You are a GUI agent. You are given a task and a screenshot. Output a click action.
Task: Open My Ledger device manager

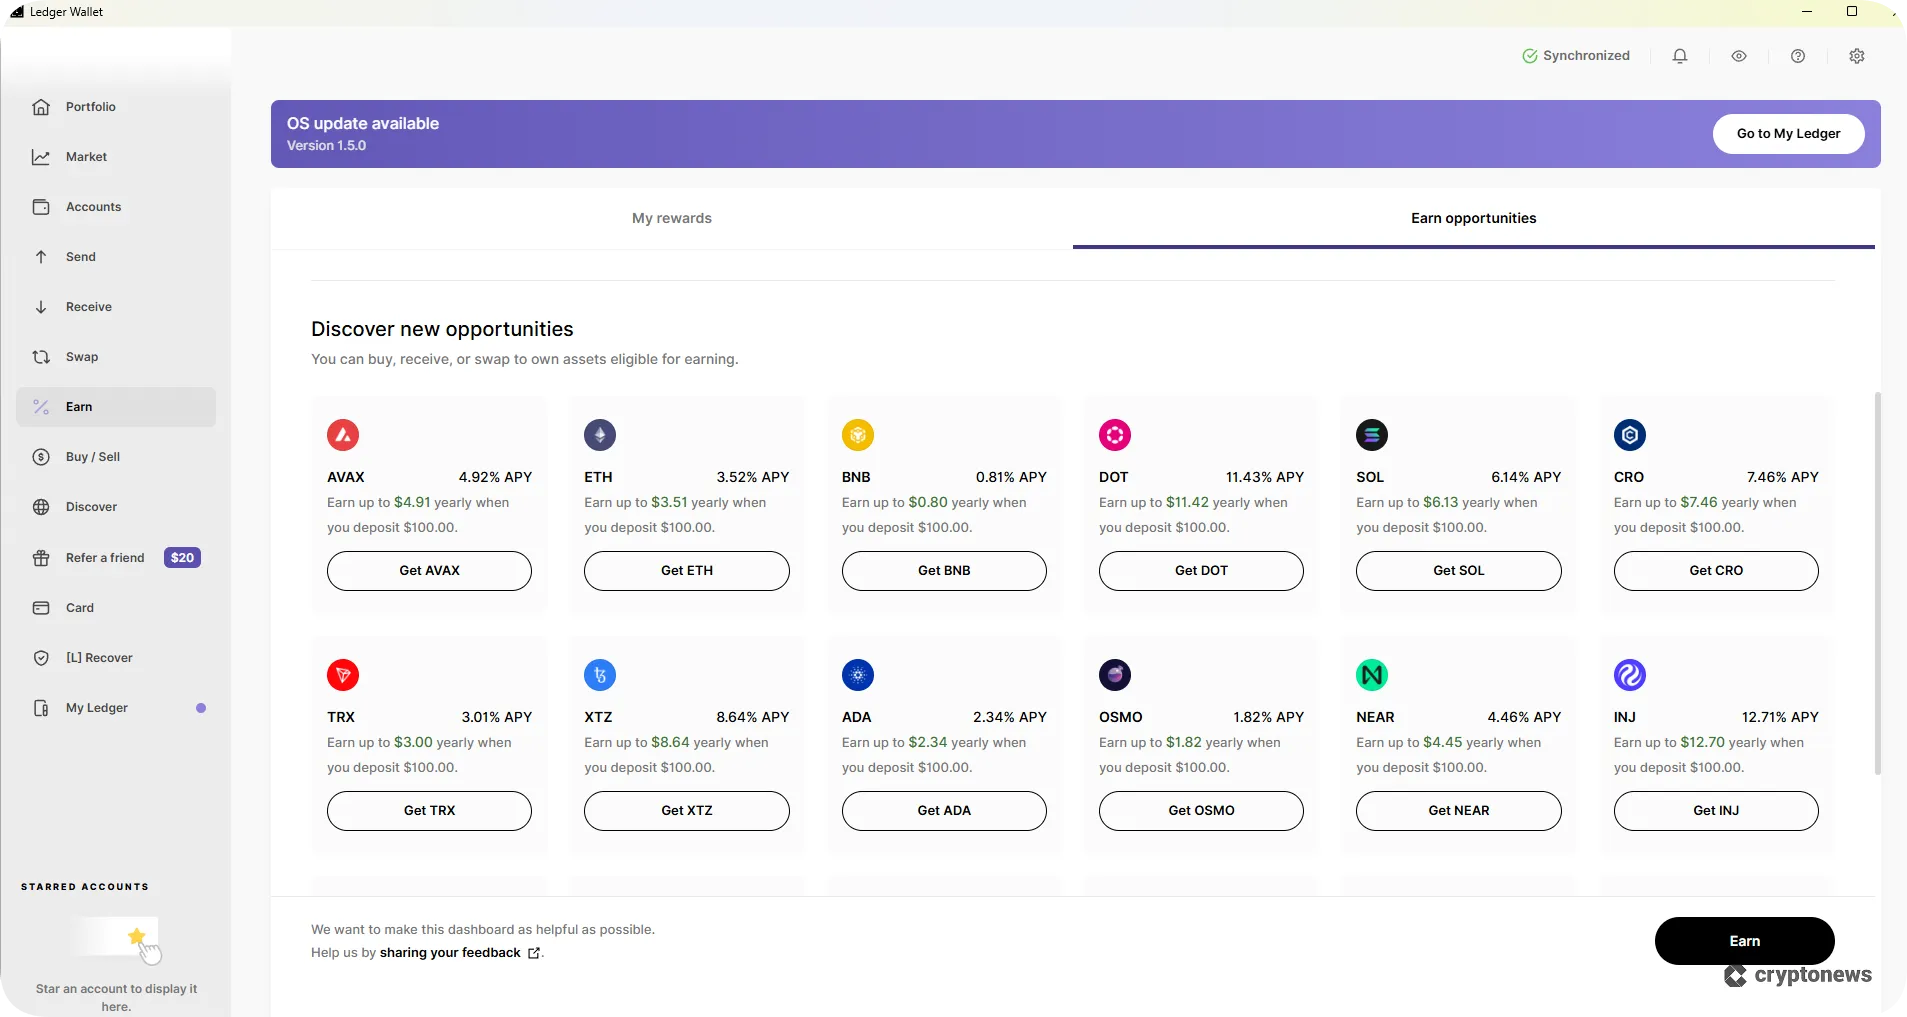(x=98, y=707)
